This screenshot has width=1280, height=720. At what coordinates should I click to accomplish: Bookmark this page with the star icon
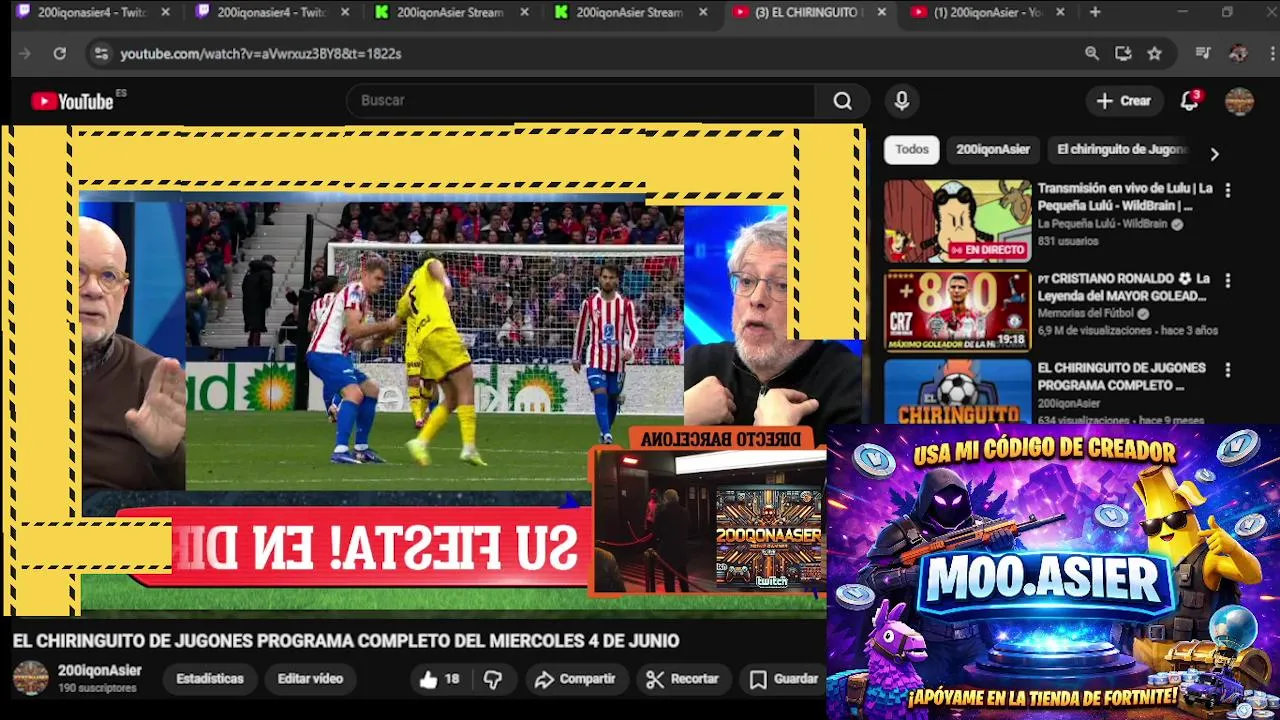(1155, 54)
